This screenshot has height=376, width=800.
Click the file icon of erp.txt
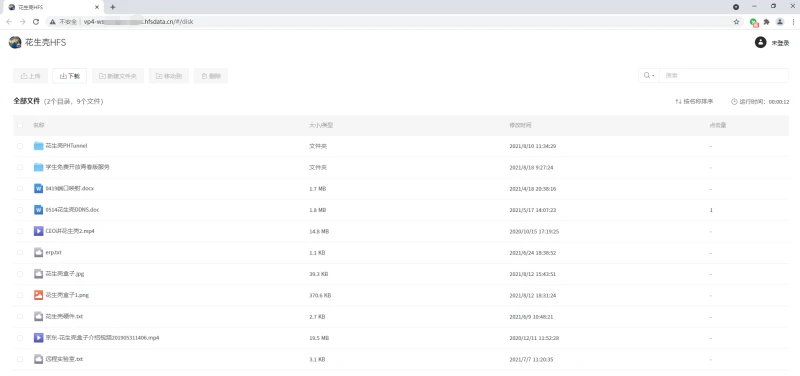pos(38,253)
